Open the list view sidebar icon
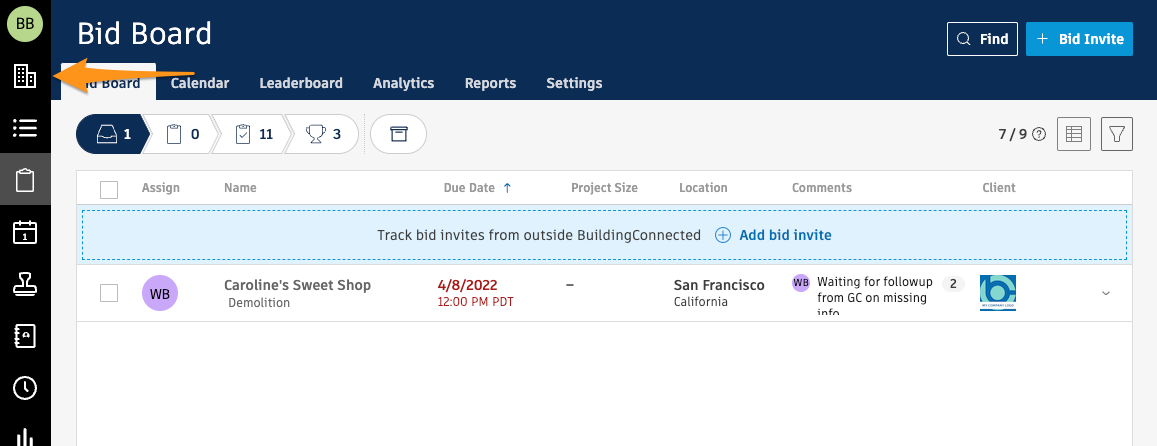The width and height of the screenshot is (1157, 446). click(25, 128)
